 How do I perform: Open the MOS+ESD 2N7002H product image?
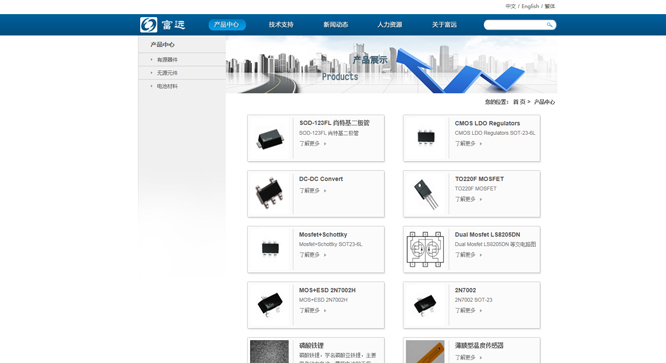(x=270, y=305)
